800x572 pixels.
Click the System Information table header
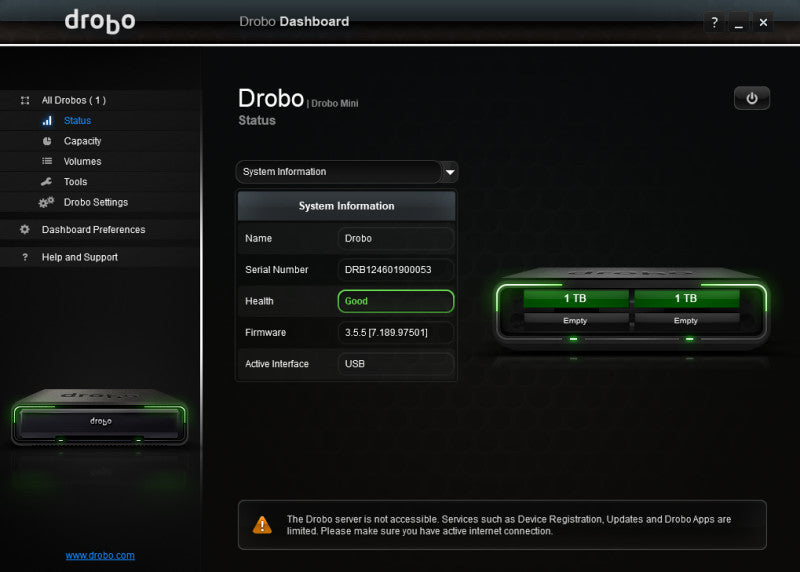[x=346, y=206]
